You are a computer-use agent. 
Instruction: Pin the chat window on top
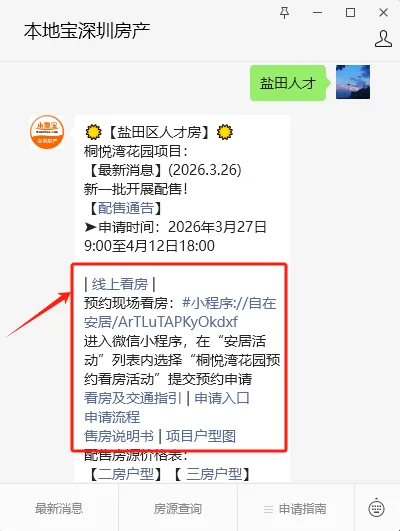[x=284, y=13]
